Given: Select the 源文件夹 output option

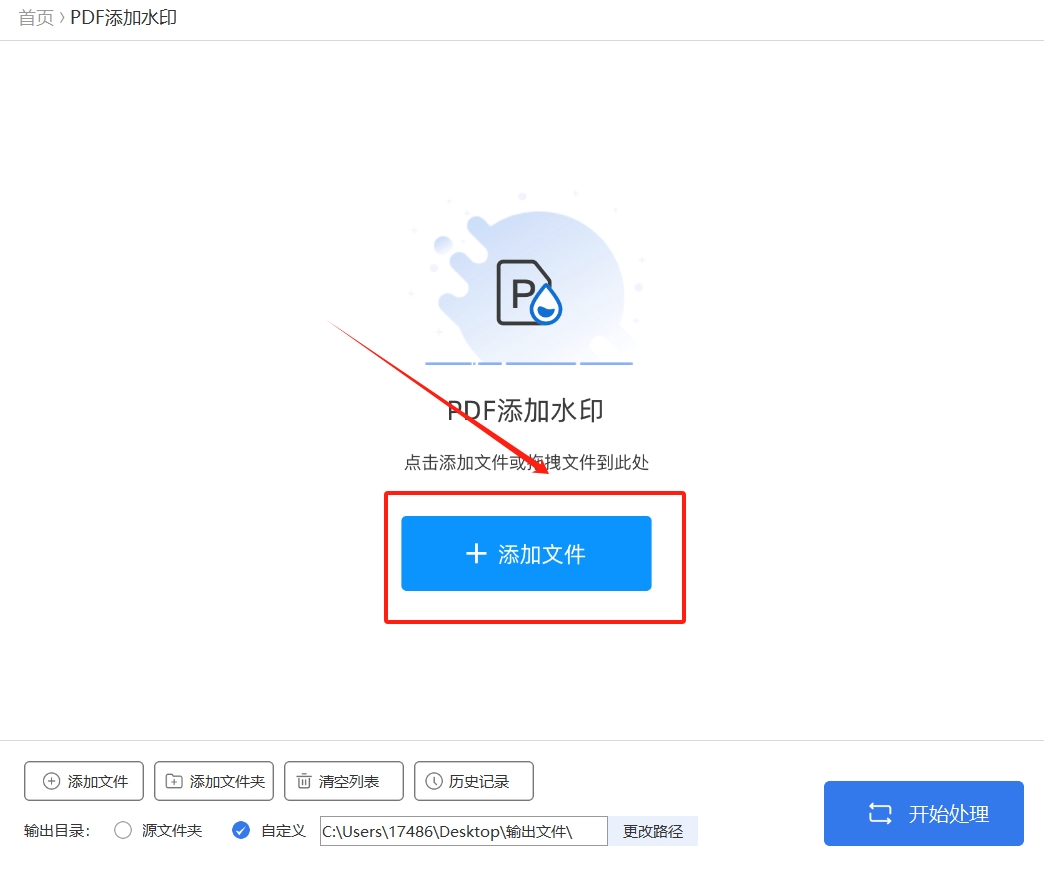Looking at the screenshot, I should point(123,830).
